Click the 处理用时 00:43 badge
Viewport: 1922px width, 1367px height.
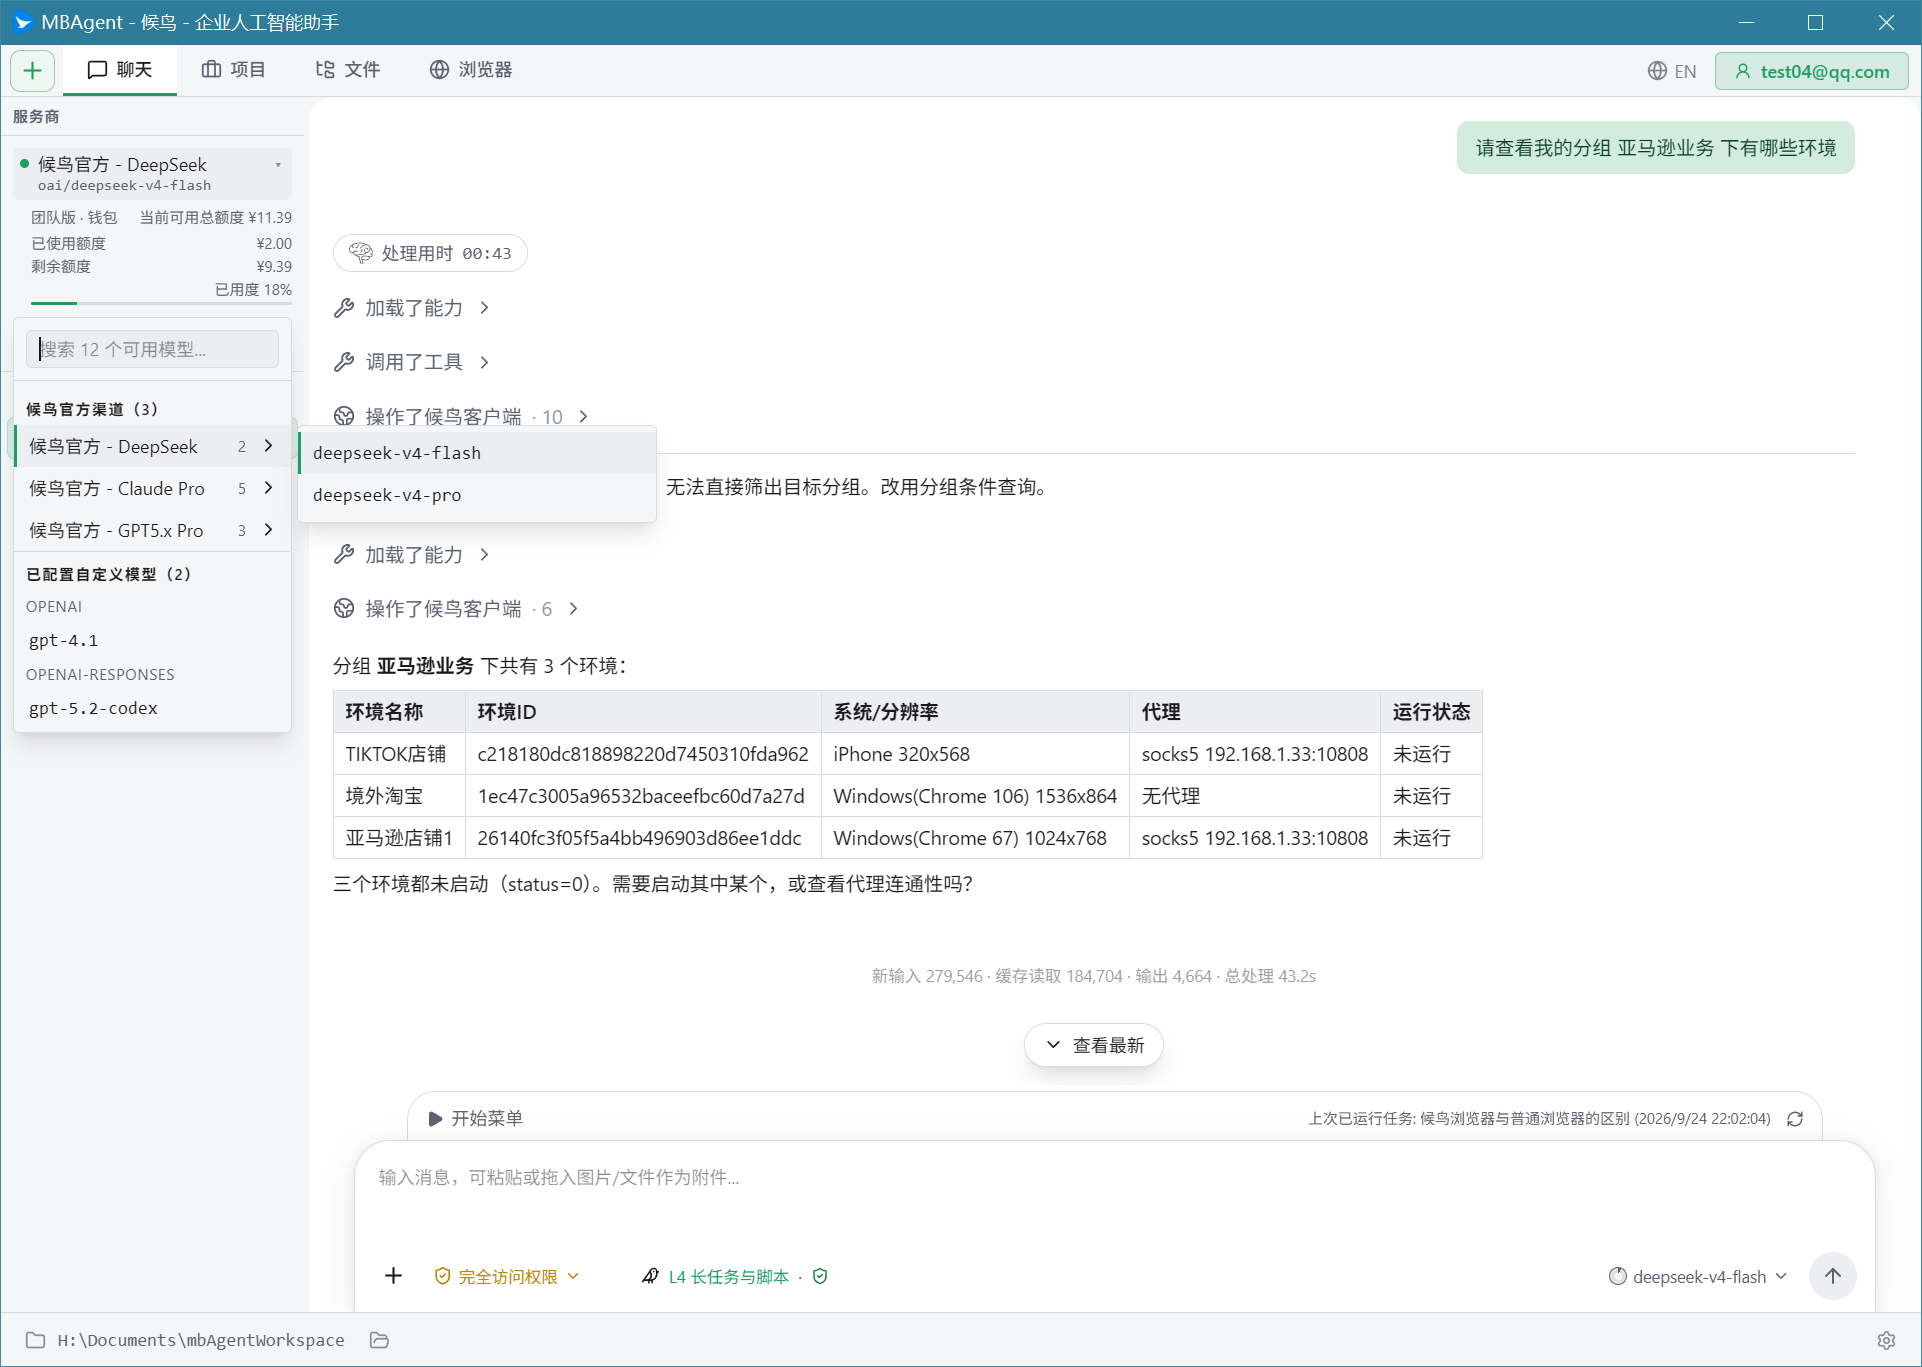[x=430, y=253]
